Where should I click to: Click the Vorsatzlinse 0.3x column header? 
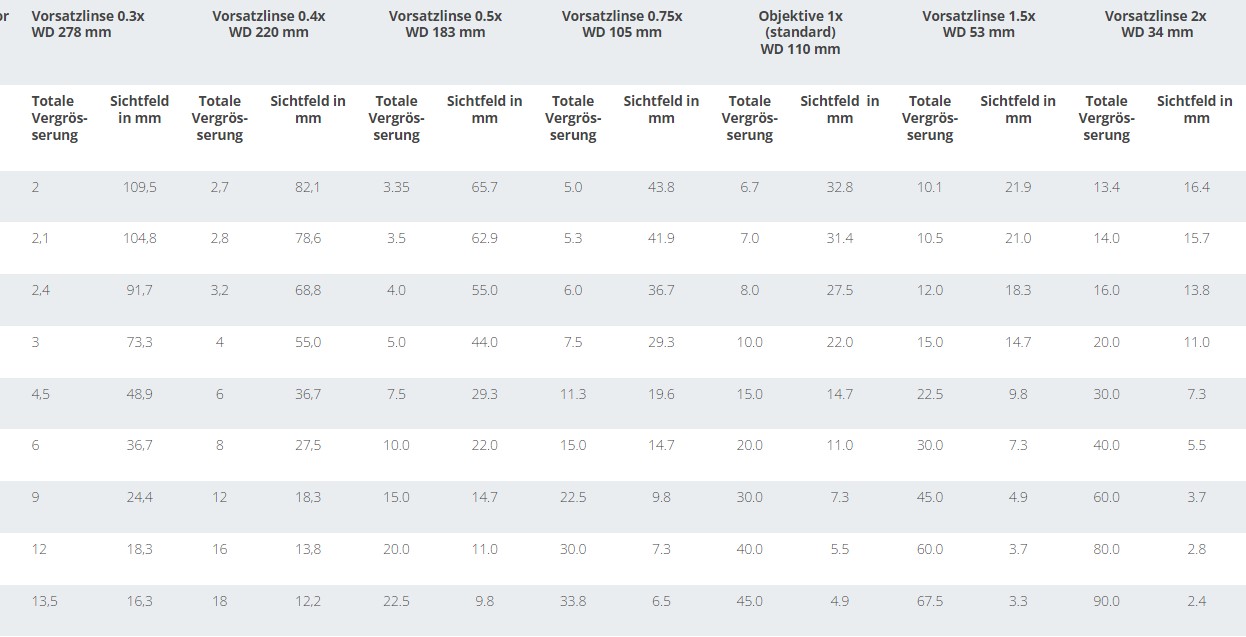pos(88,24)
